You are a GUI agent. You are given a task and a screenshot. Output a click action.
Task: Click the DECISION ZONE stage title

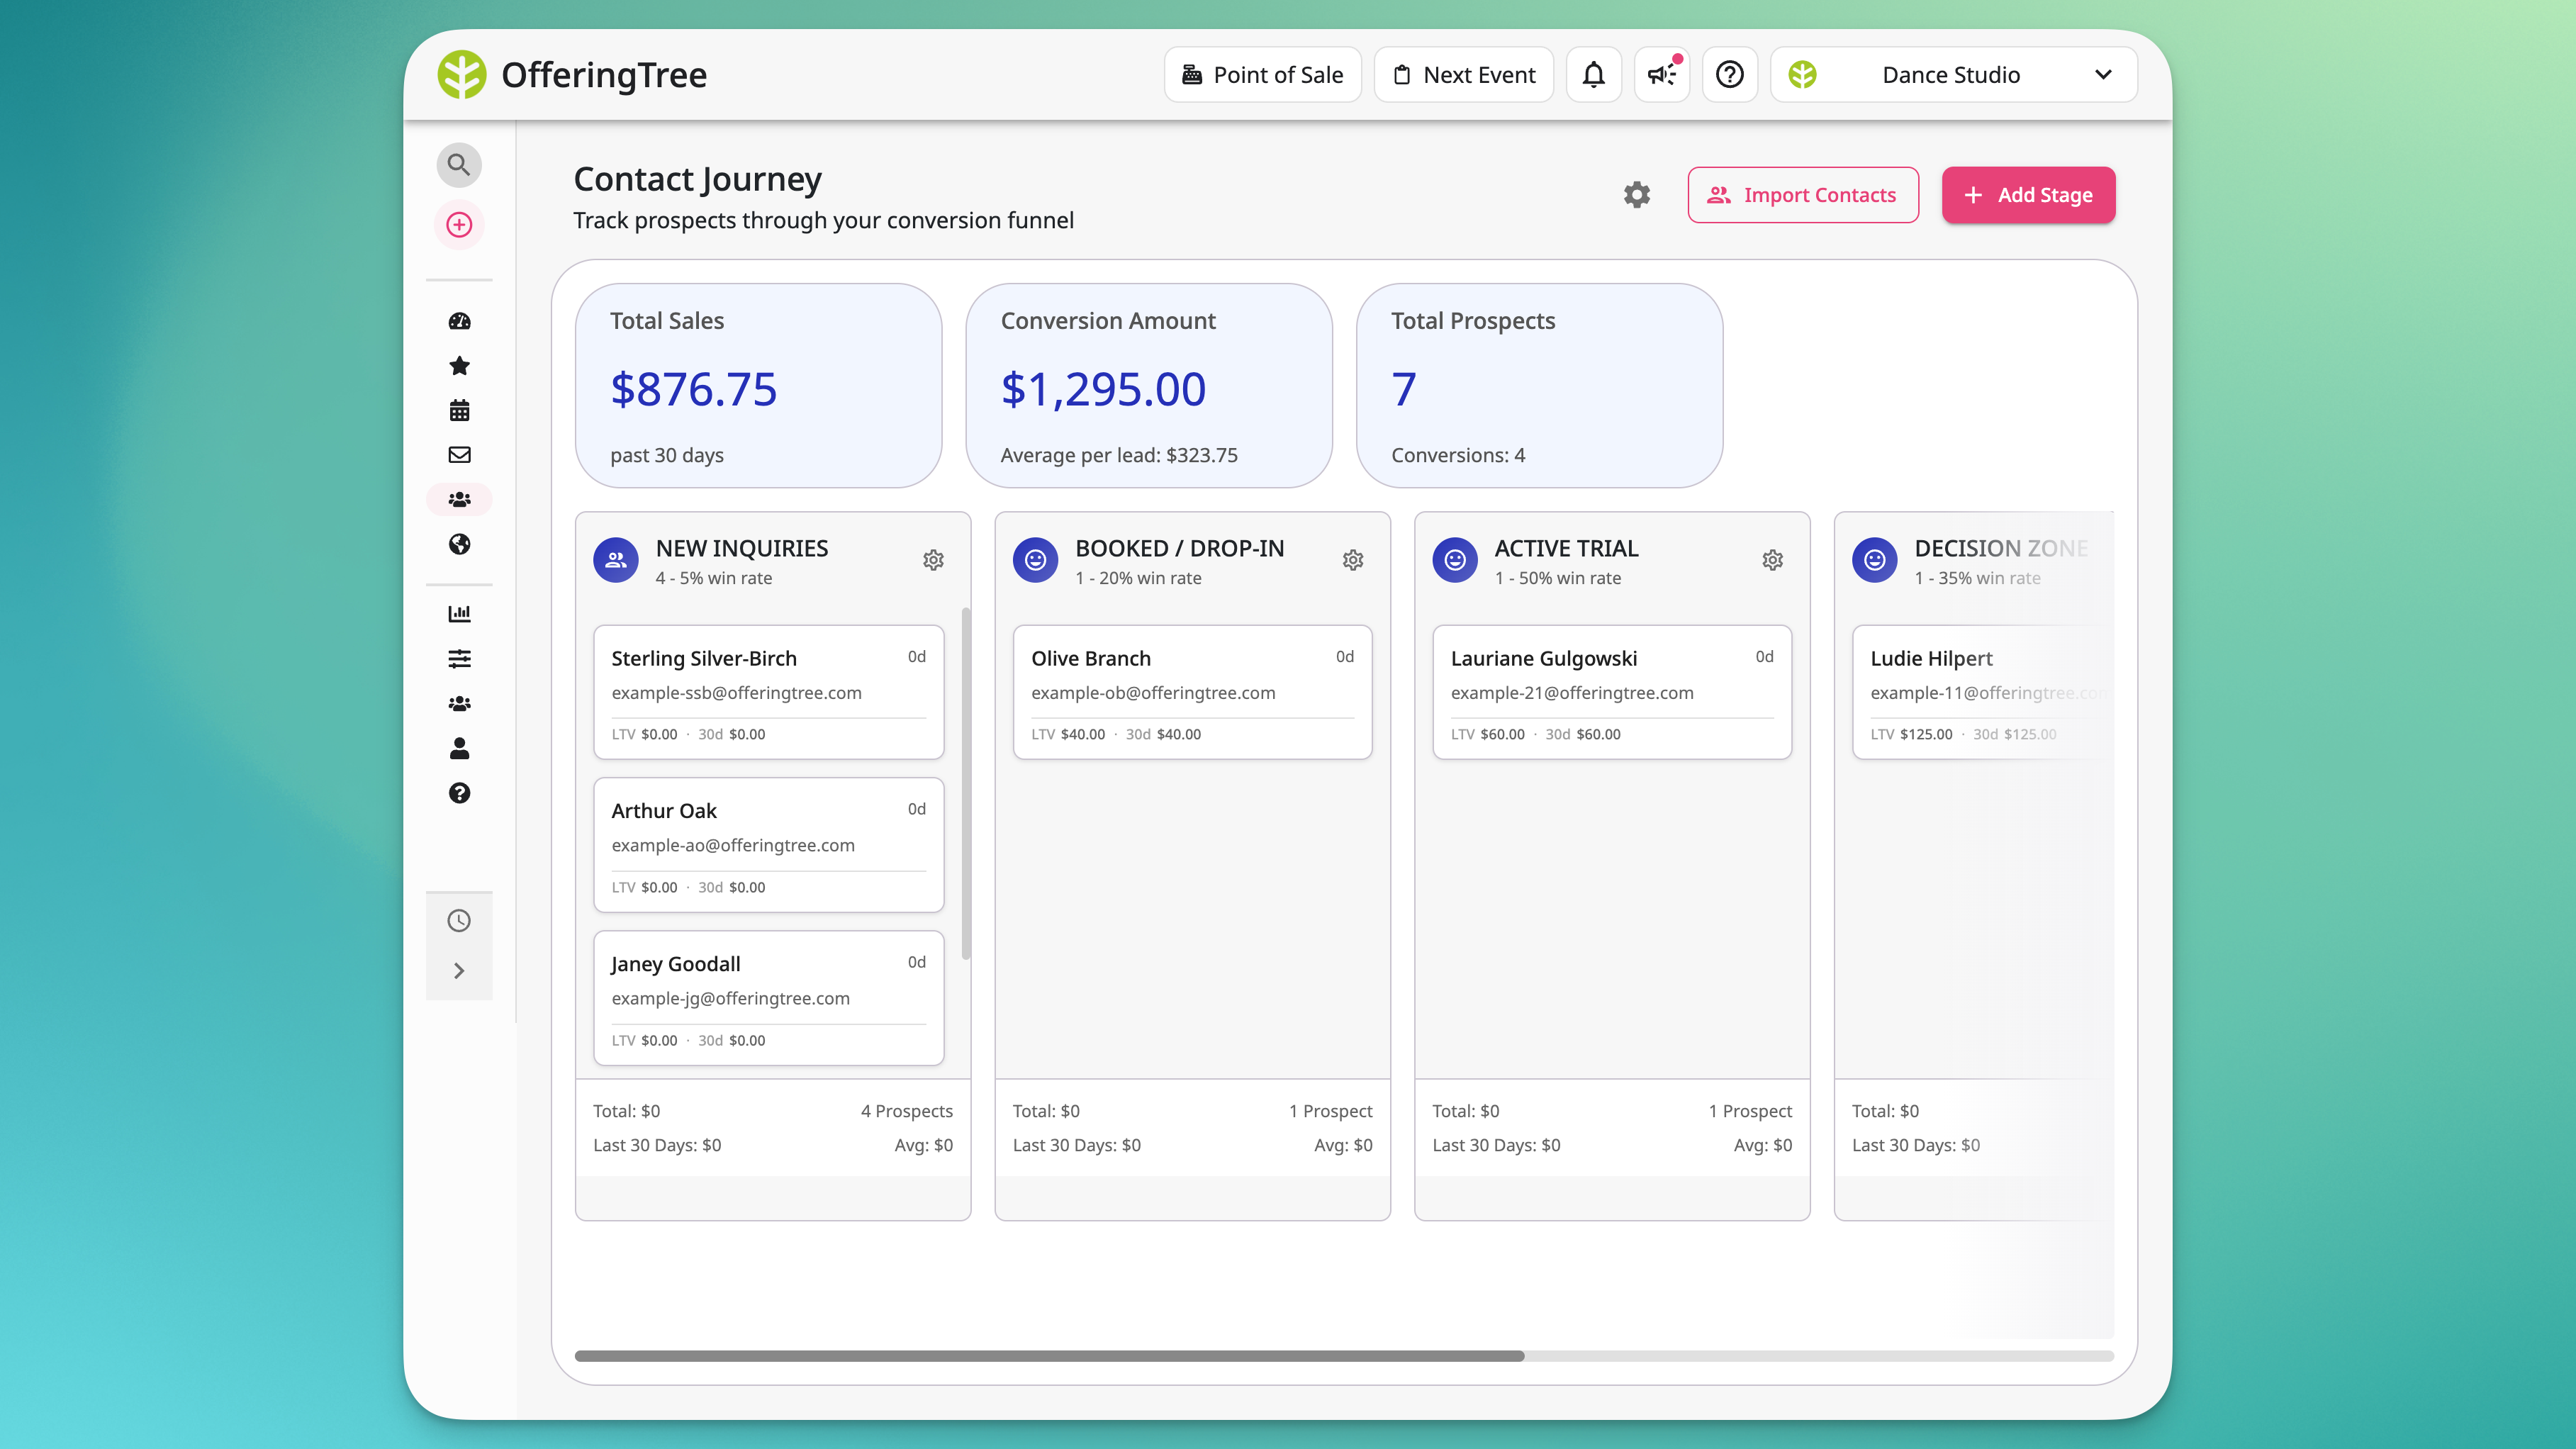pos(2000,548)
